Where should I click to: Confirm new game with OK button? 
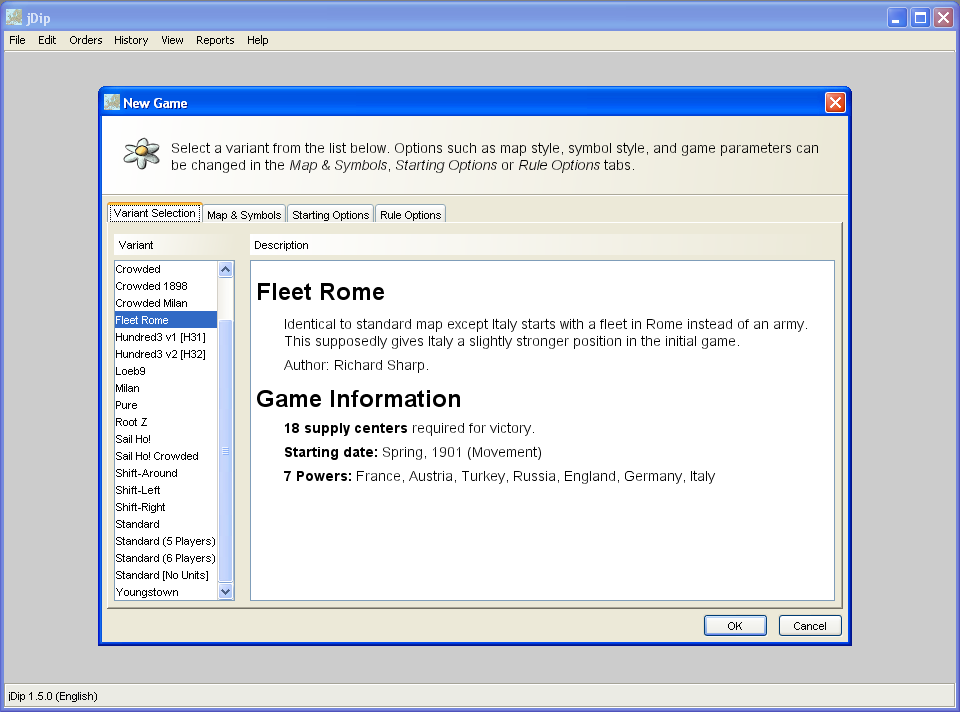[735, 626]
